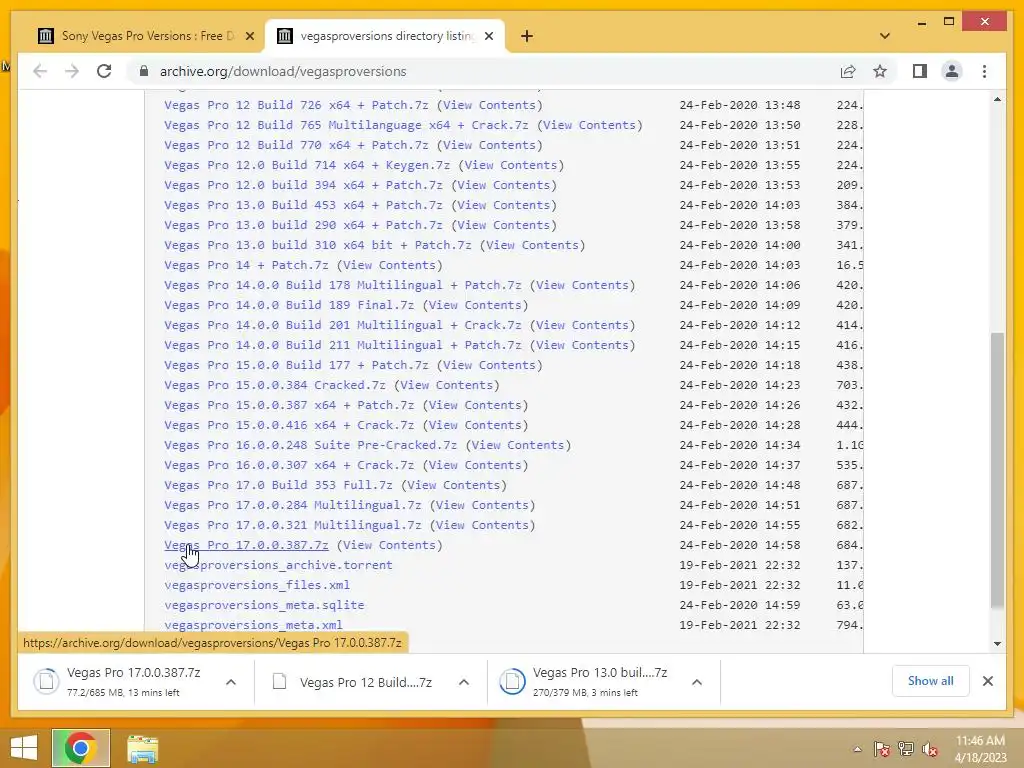Close the Sony Vegas Pro Versions tab
This screenshot has width=1024, height=768.
pos(249,36)
